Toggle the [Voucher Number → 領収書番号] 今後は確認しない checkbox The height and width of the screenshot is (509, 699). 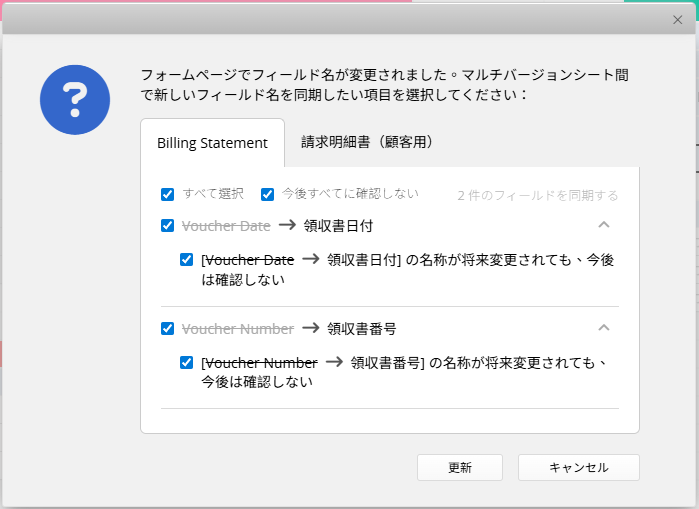click(x=187, y=362)
